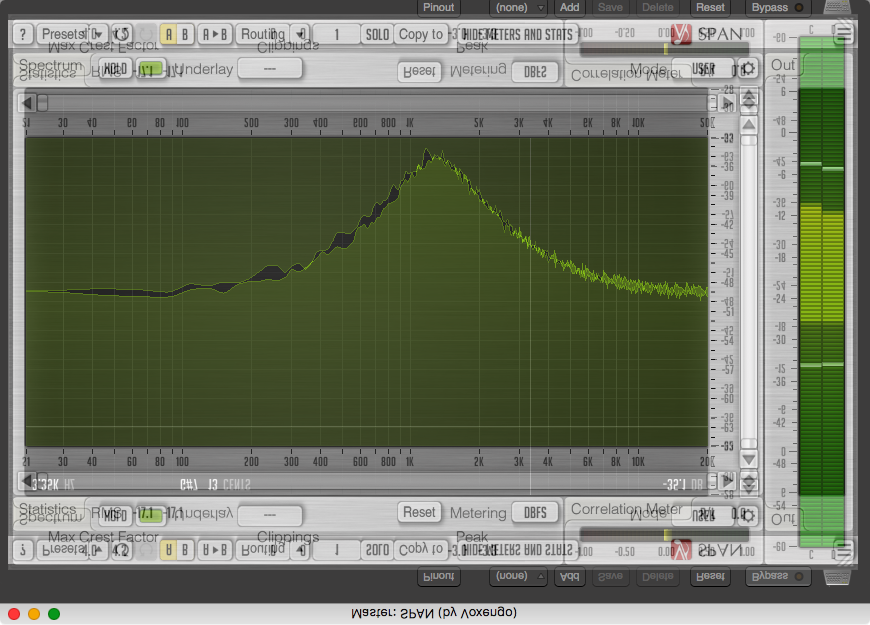Open the hamburger menu next to SPAN logo
870x625 pixels.
click(843, 34)
